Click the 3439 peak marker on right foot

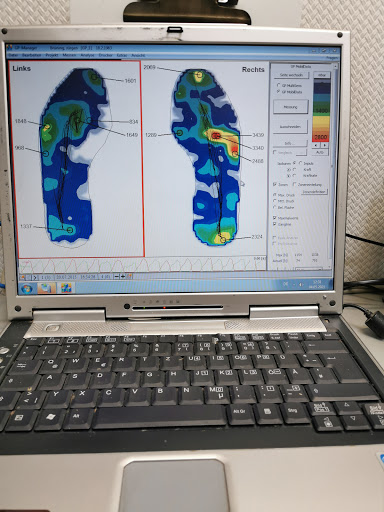pyautogui.click(x=215, y=135)
